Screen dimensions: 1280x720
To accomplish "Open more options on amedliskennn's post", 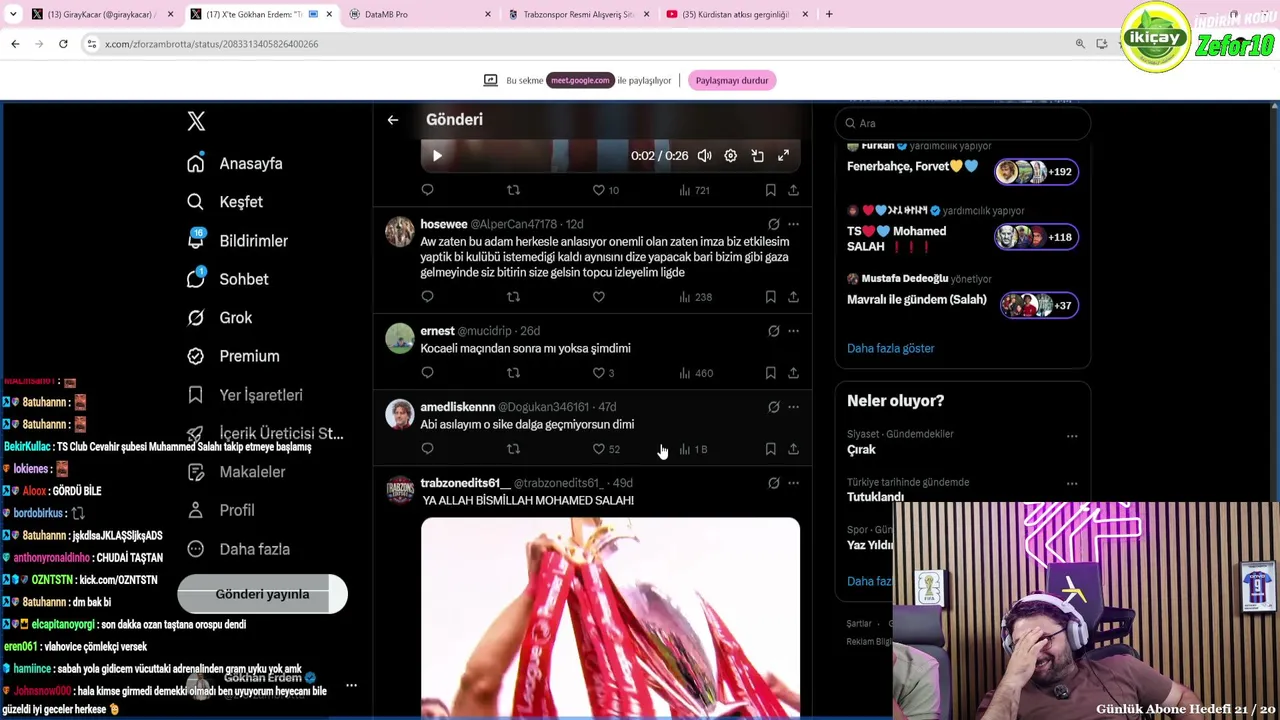I will coord(793,407).
